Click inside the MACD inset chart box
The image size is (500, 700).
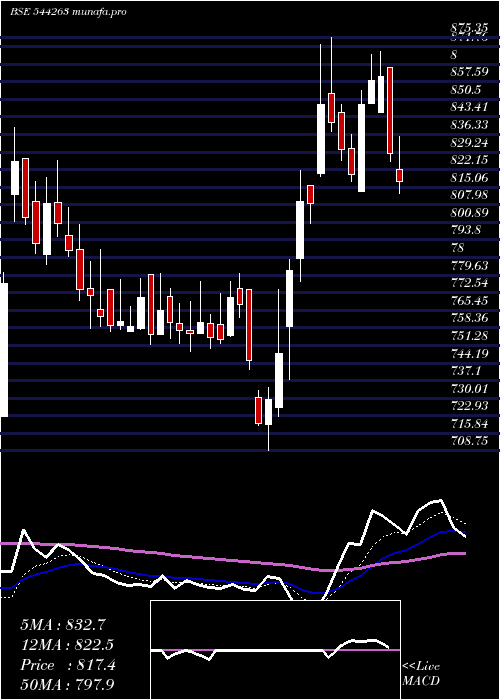275,650
